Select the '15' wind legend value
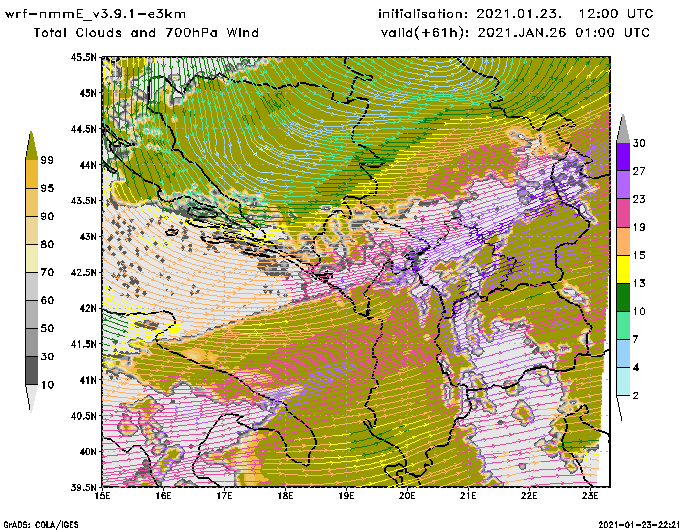Image resolution: width=700 pixels, height=530 pixels. point(639,255)
